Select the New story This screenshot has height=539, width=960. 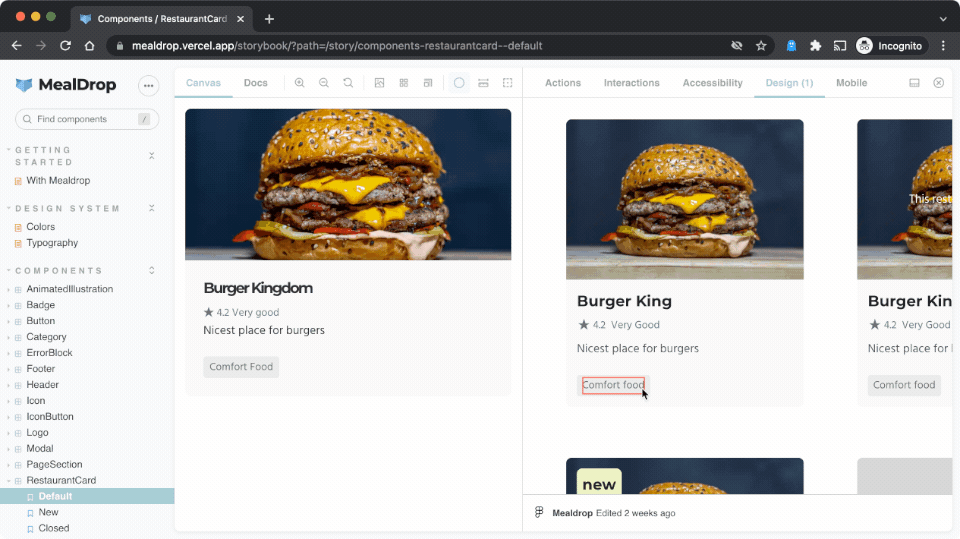48,512
